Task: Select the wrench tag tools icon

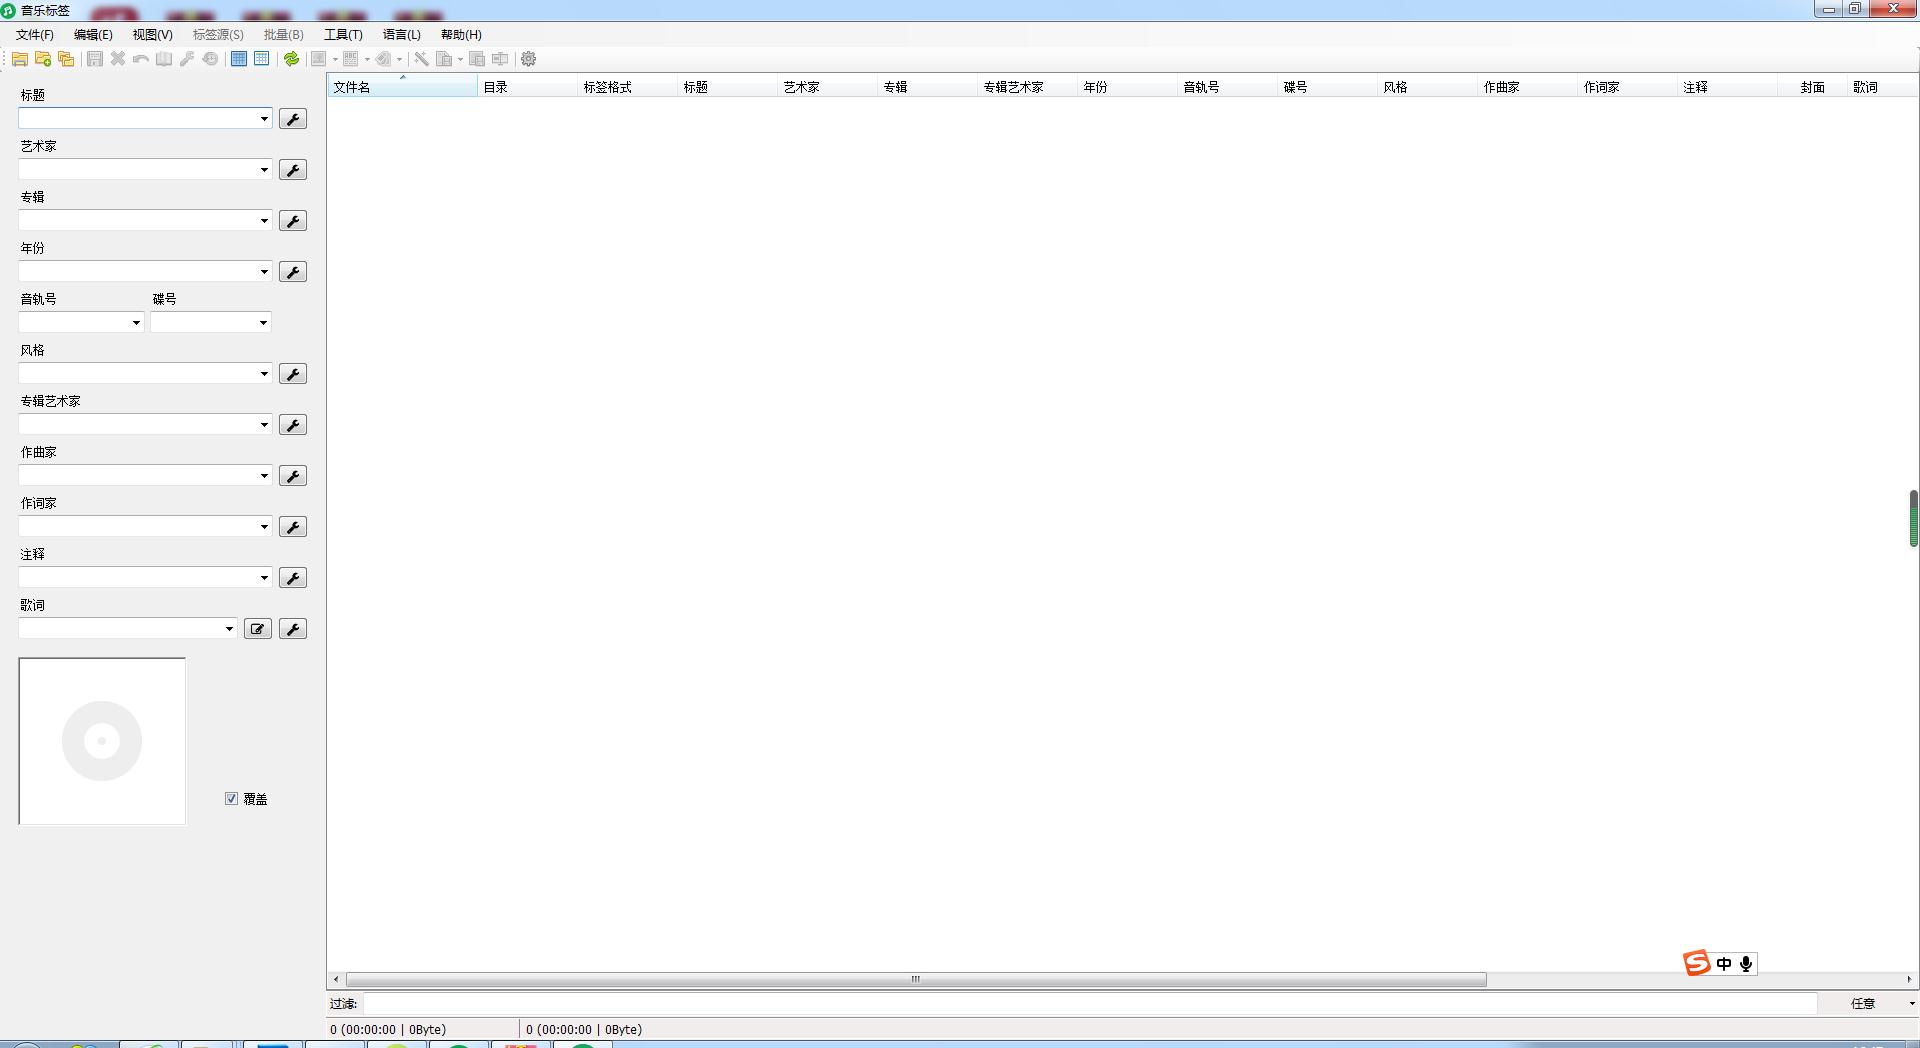Action: [187, 59]
